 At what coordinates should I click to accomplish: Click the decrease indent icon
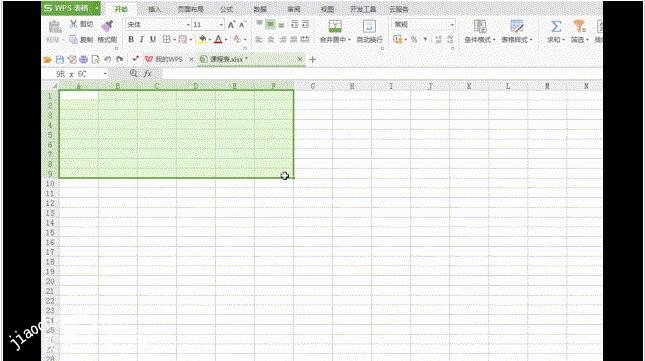coord(295,24)
